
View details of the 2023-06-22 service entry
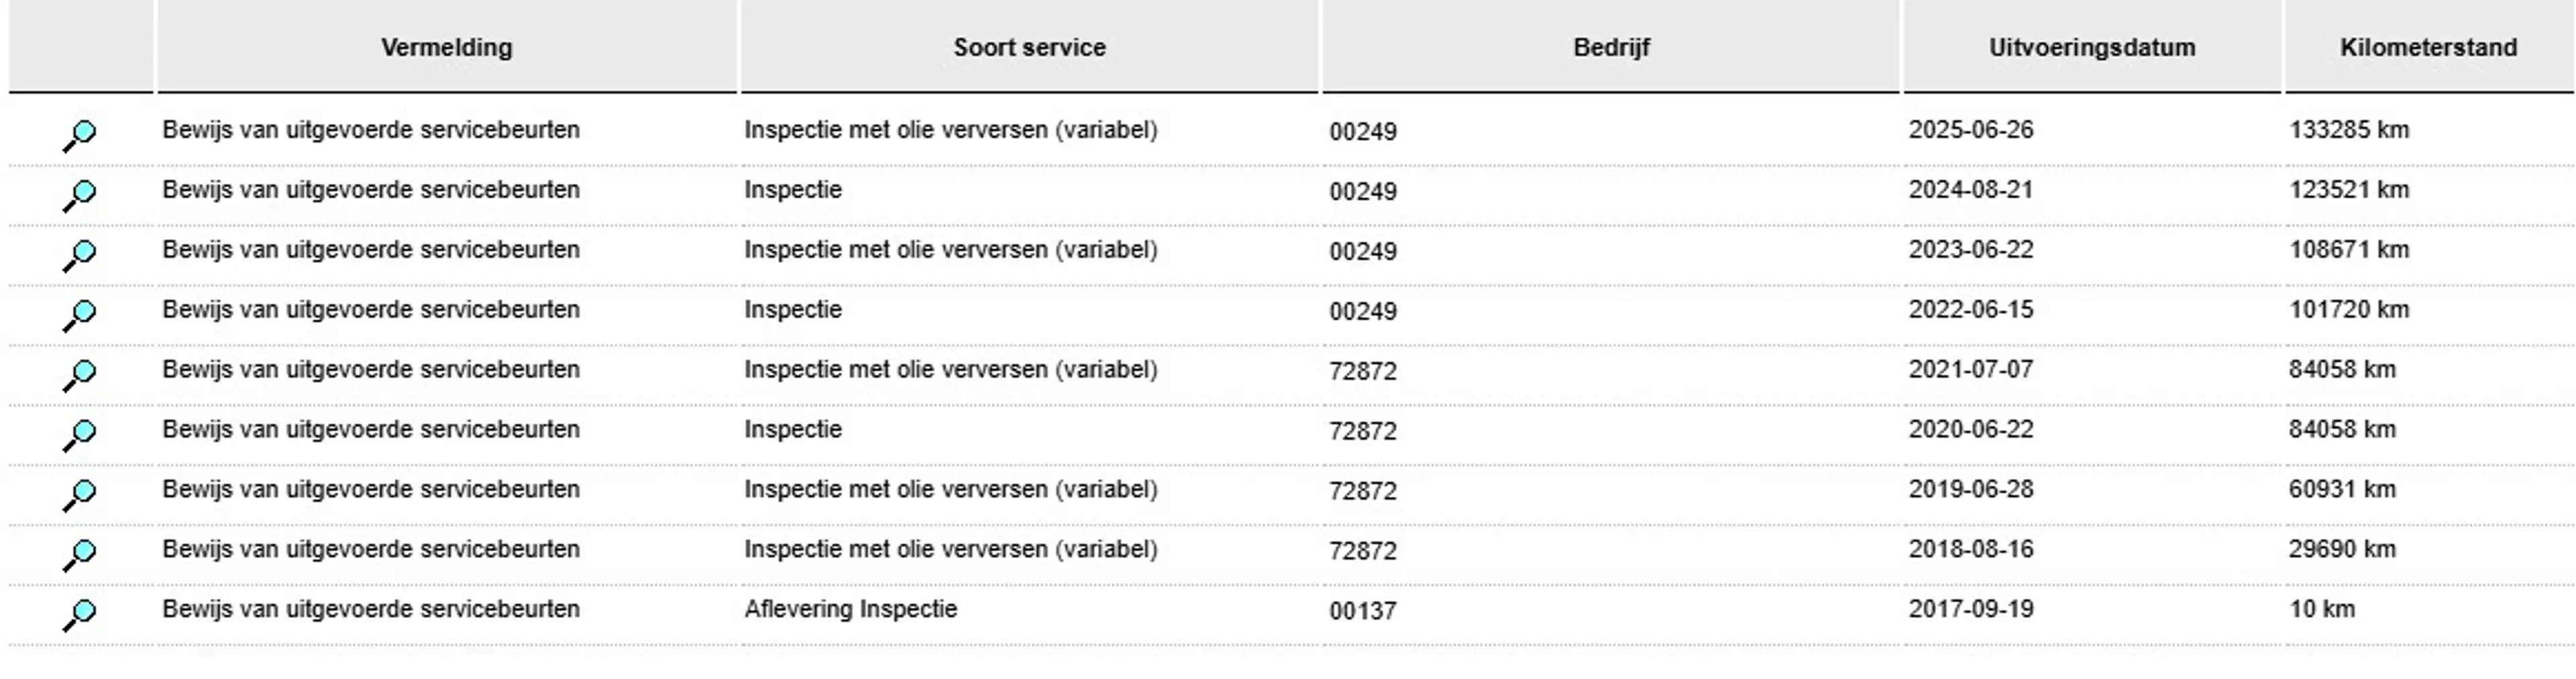coord(79,256)
